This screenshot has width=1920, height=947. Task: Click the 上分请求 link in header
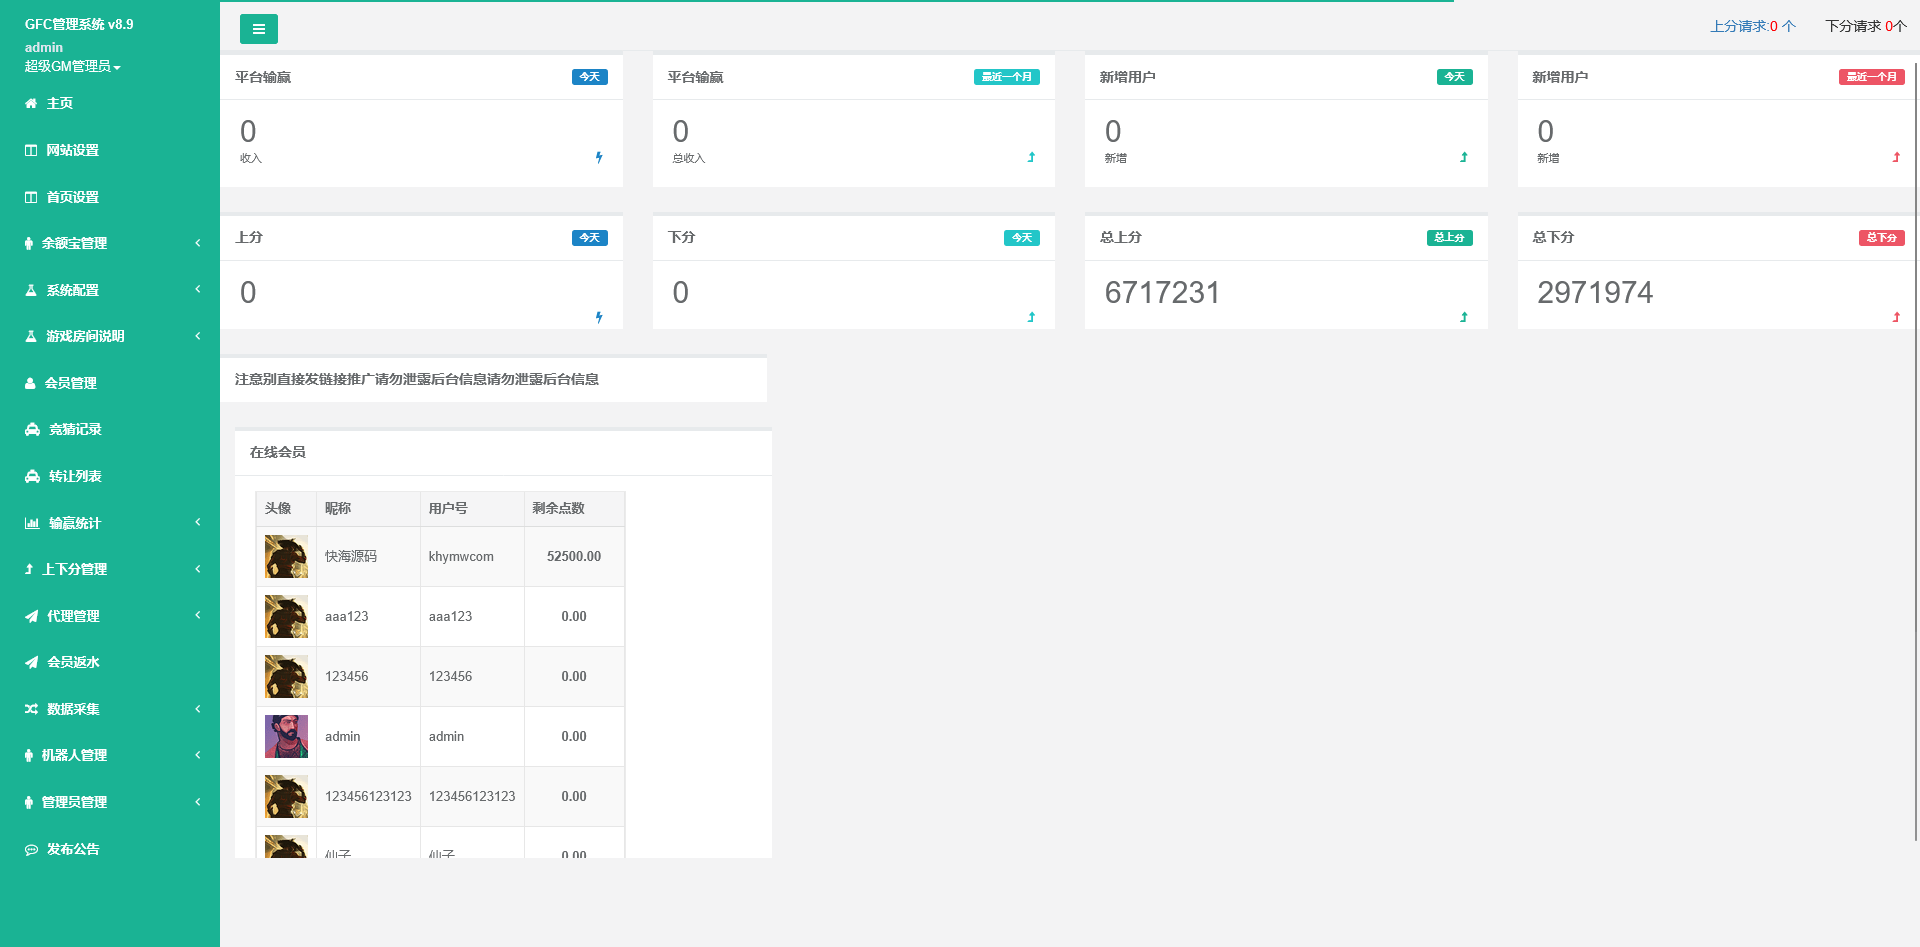(1752, 26)
